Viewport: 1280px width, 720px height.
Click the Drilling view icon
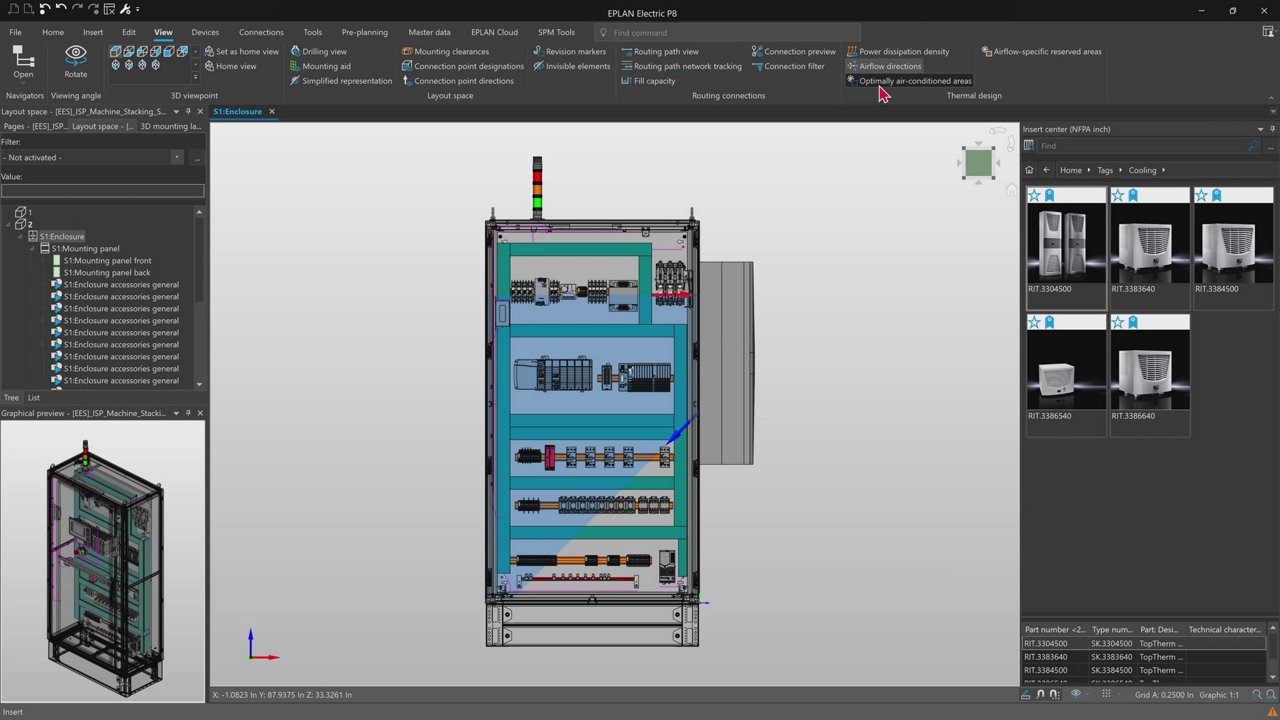(x=296, y=51)
